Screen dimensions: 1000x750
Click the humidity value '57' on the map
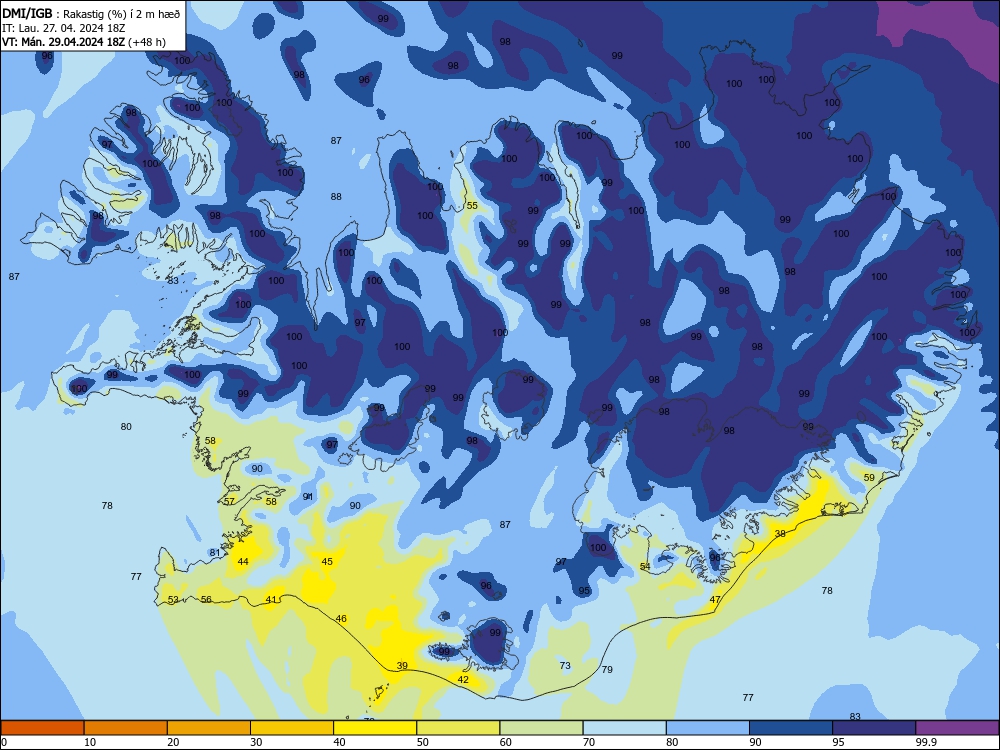tap(229, 501)
